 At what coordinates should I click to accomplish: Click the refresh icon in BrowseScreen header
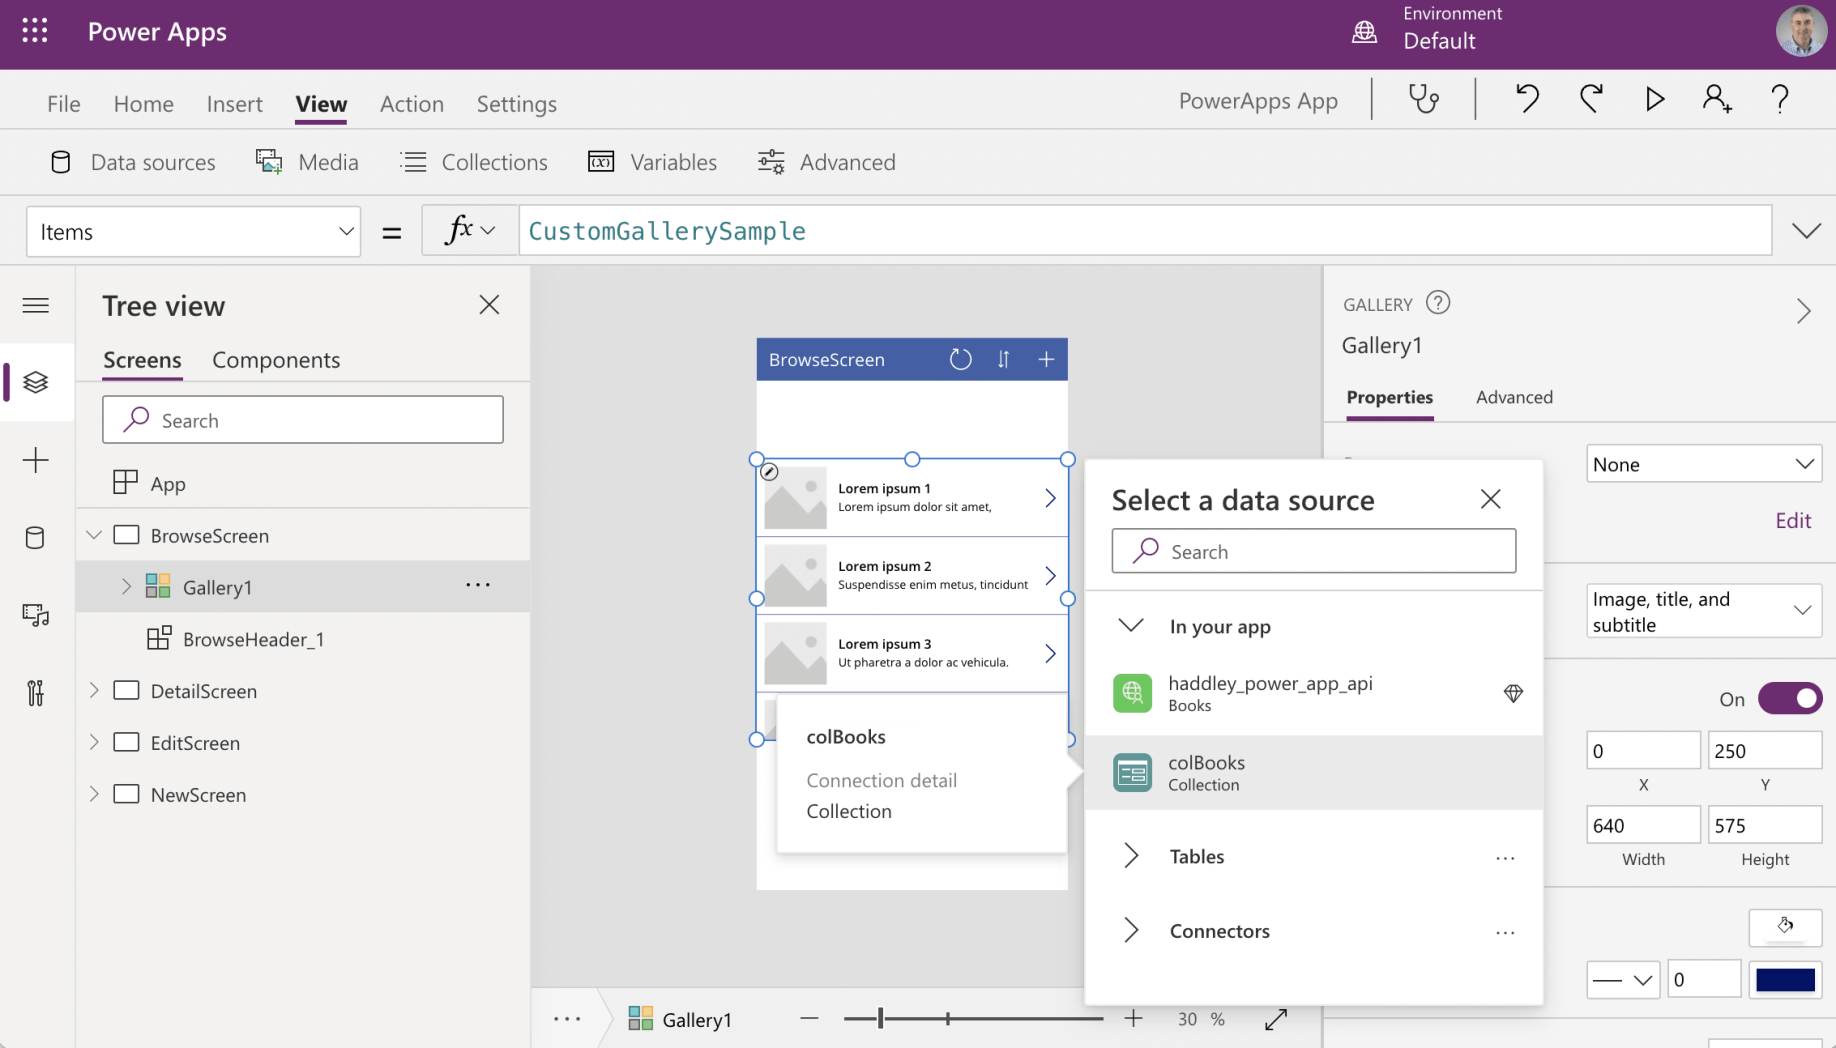point(960,360)
